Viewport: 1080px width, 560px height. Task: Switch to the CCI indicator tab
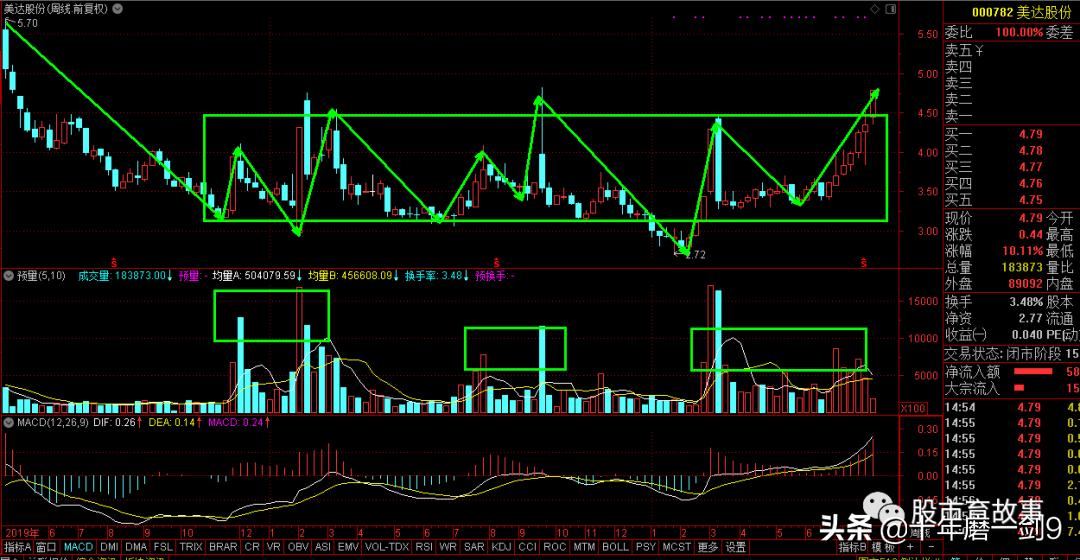pyautogui.click(x=528, y=547)
